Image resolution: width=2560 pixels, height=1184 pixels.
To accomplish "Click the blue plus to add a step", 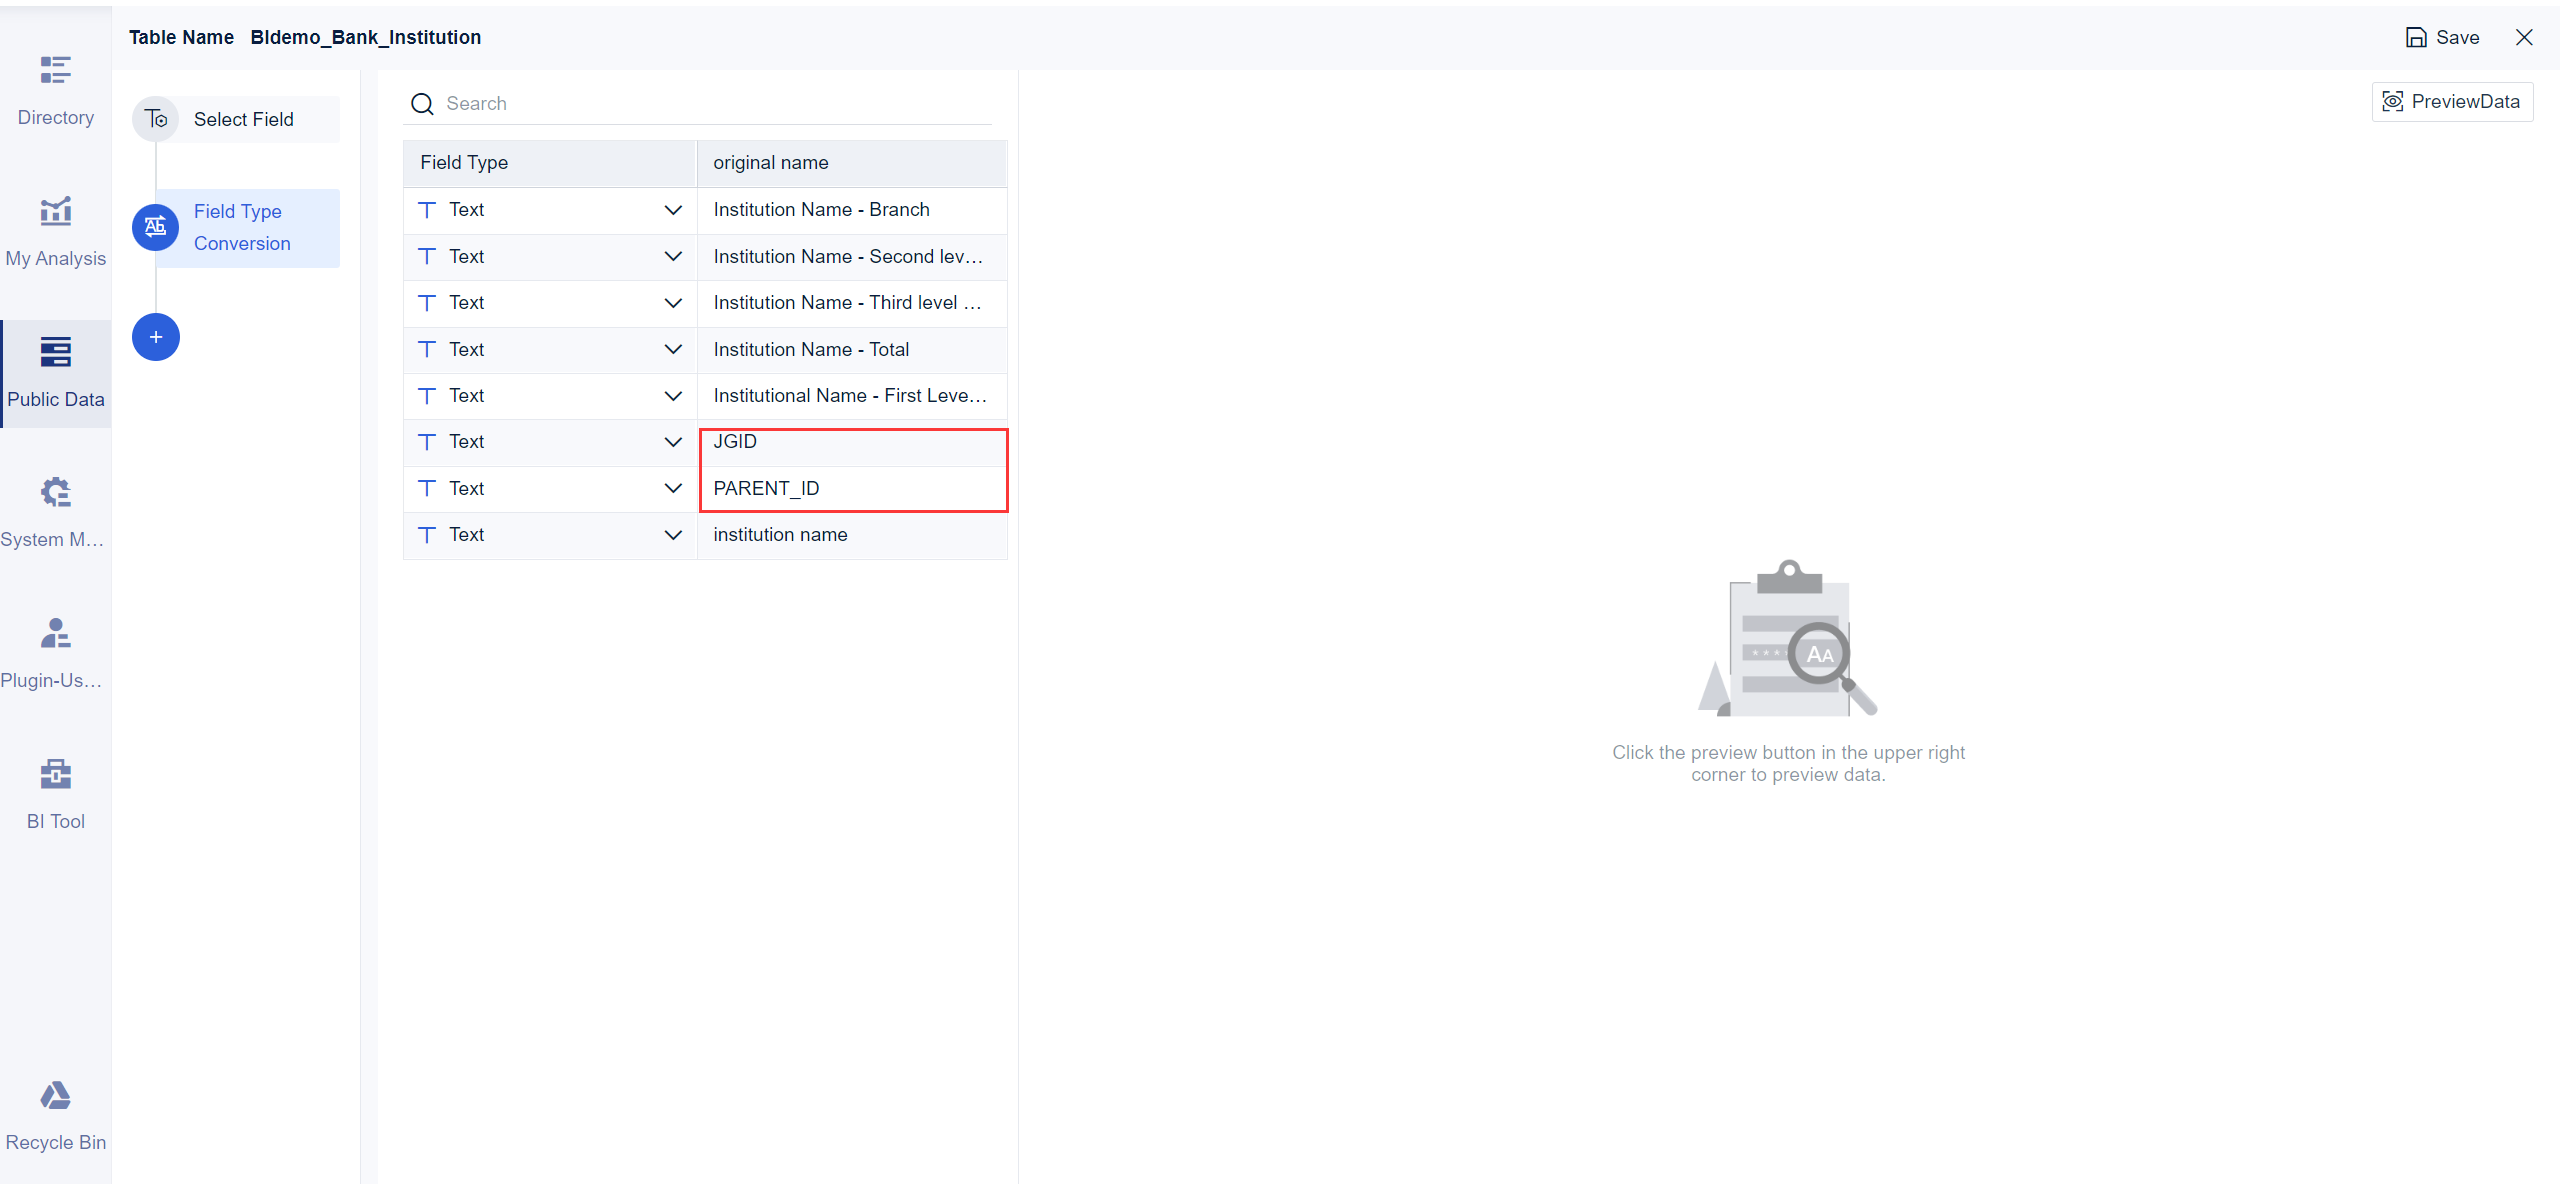I will pos(156,337).
